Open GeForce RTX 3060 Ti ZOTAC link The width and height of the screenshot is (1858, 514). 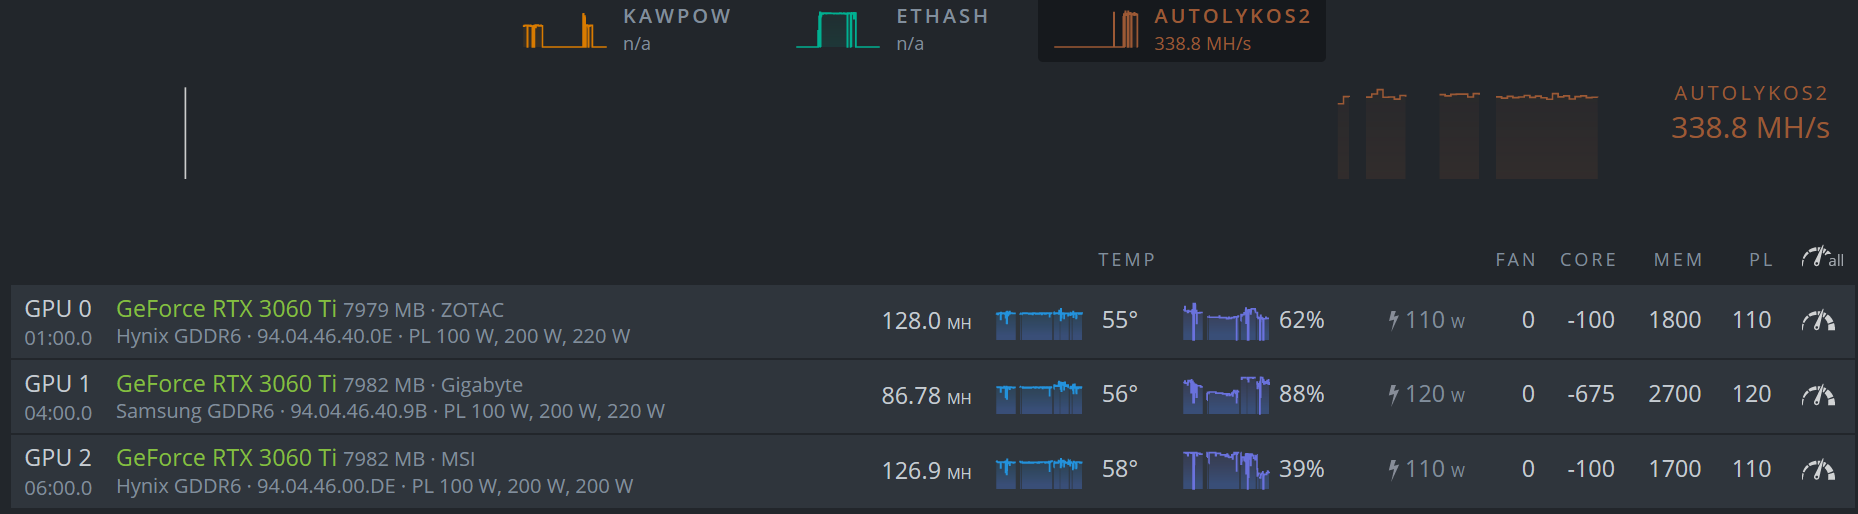tap(226, 309)
